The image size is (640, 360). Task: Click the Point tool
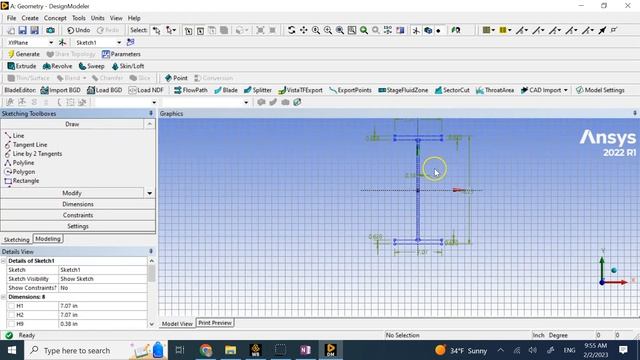[176, 78]
